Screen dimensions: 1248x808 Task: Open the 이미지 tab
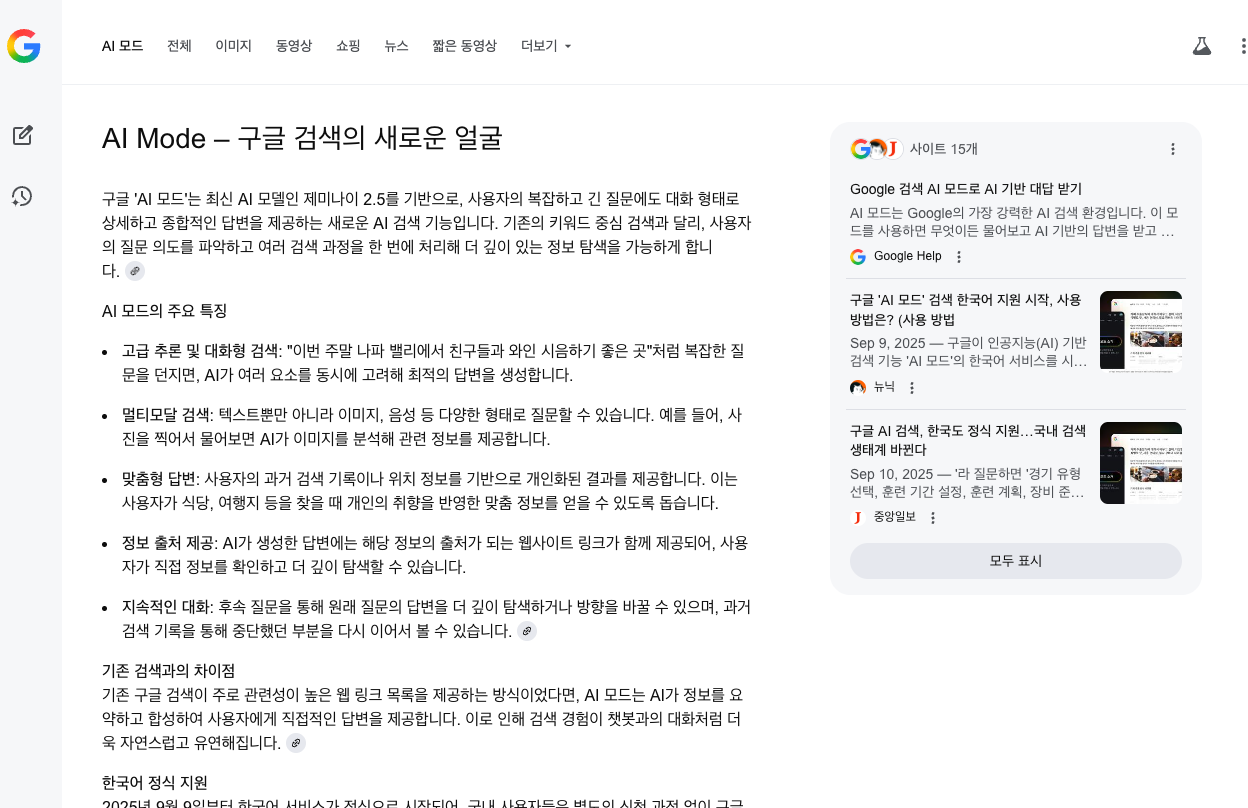pos(234,46)
